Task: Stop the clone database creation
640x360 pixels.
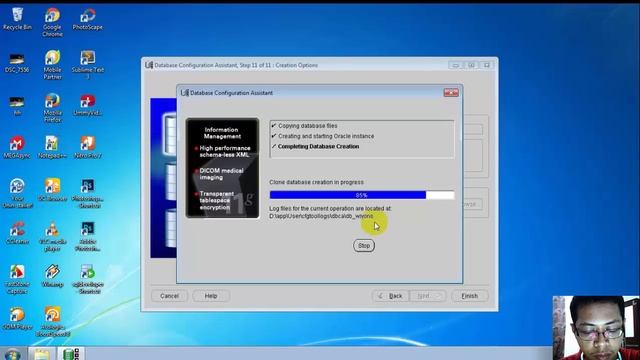Action: [364, 246]
